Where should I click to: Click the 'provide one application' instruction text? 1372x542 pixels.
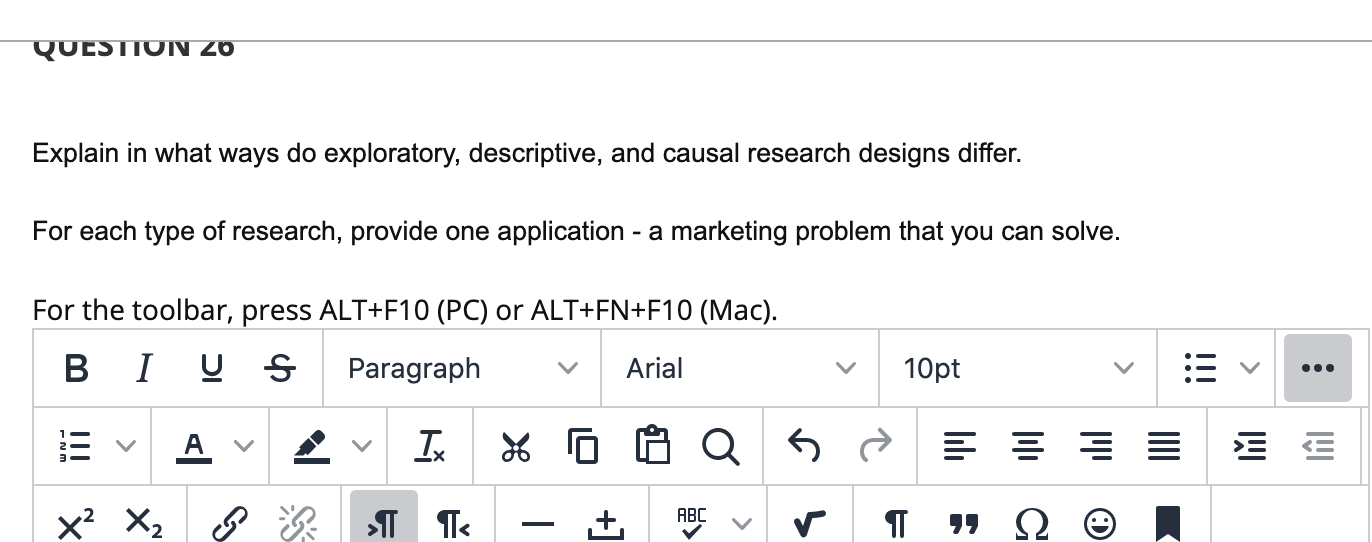click(x=576, y=232)
